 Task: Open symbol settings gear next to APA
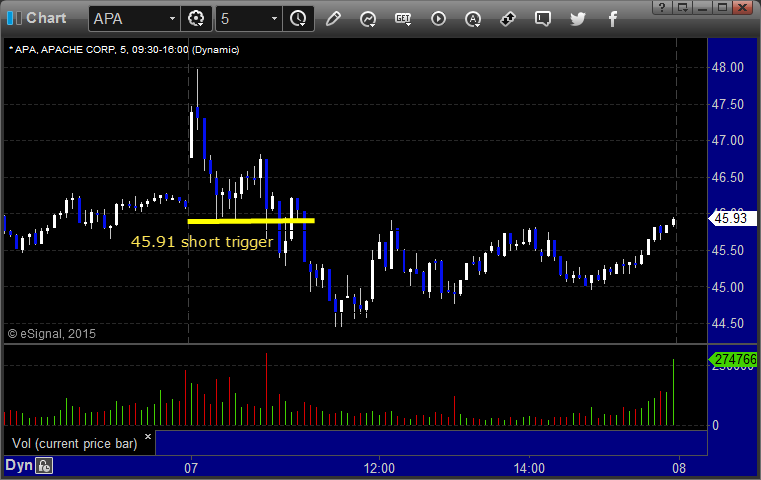(196, 19)
